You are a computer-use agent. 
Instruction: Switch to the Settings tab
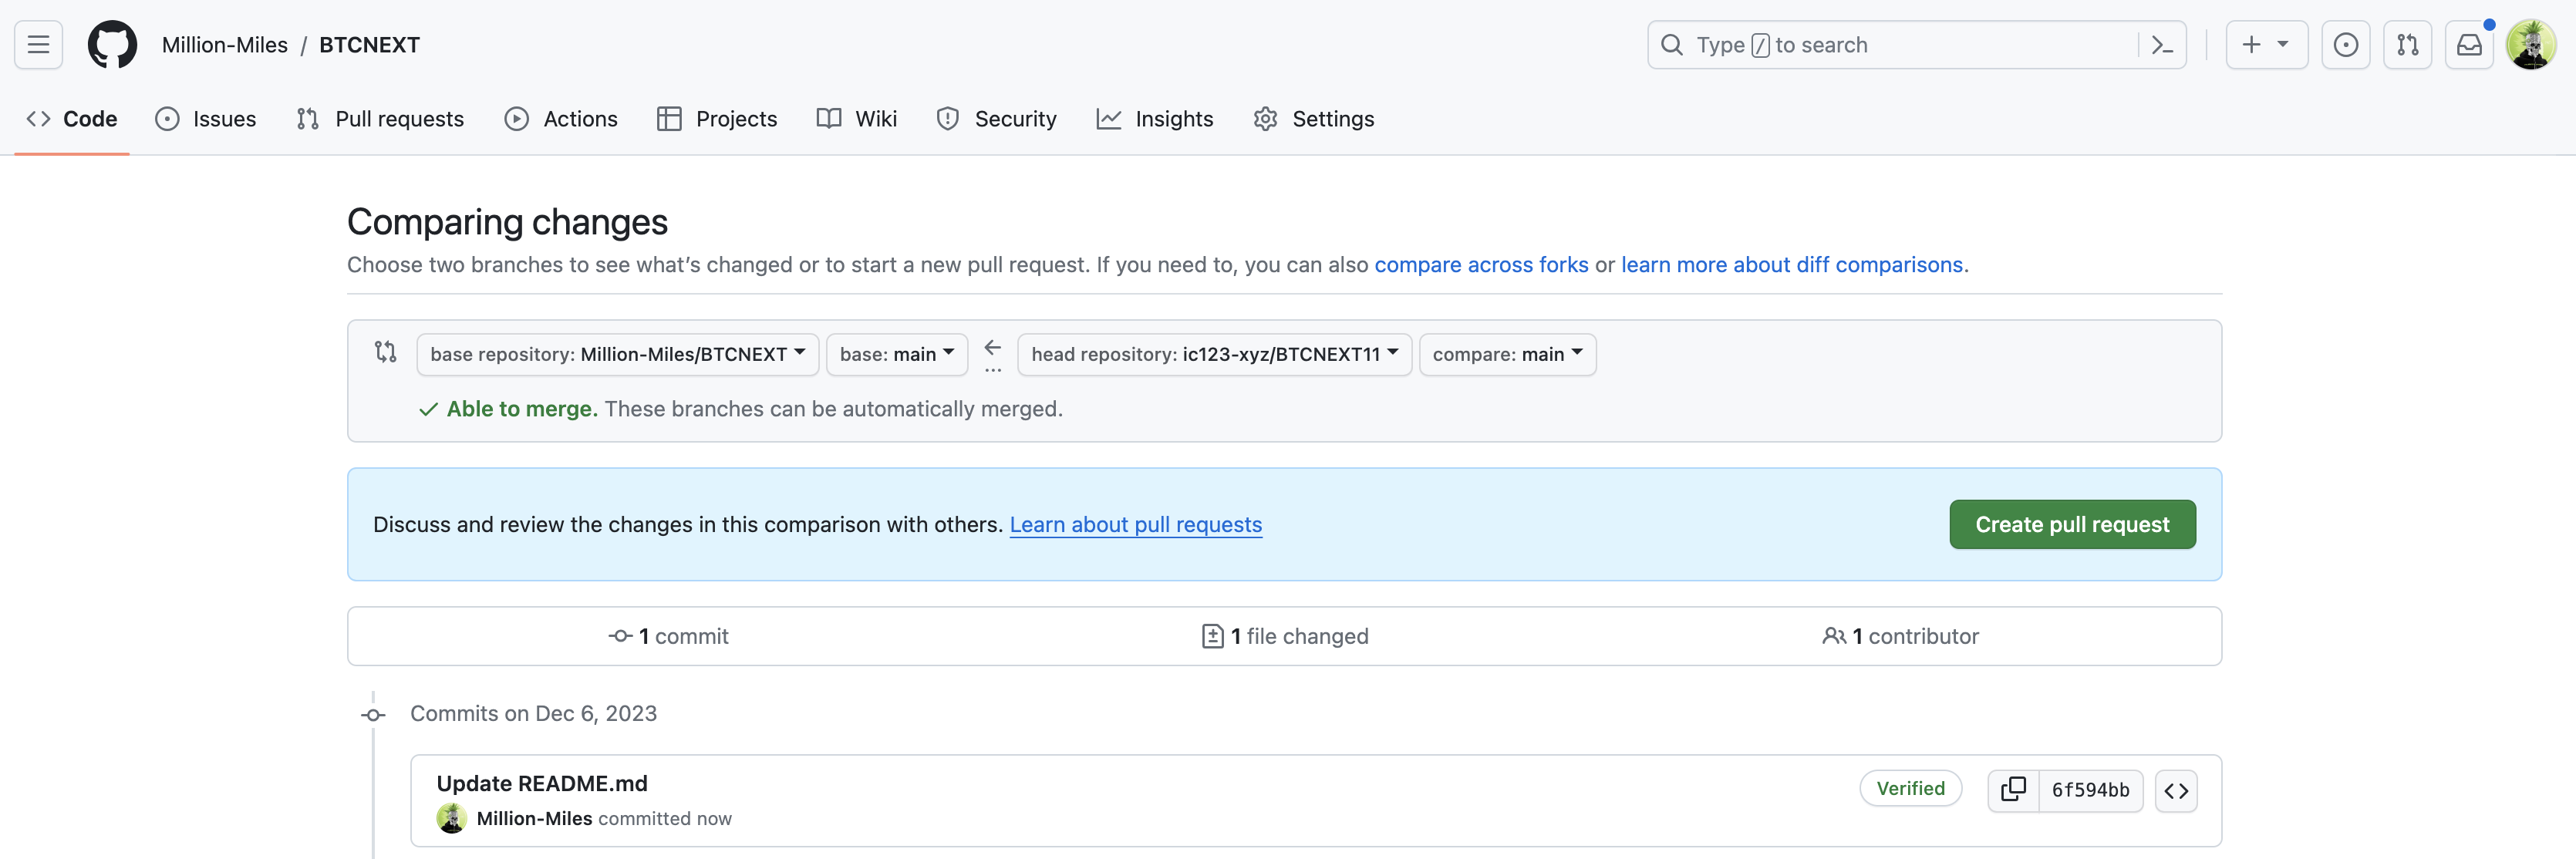click(x=1314, y=119)
